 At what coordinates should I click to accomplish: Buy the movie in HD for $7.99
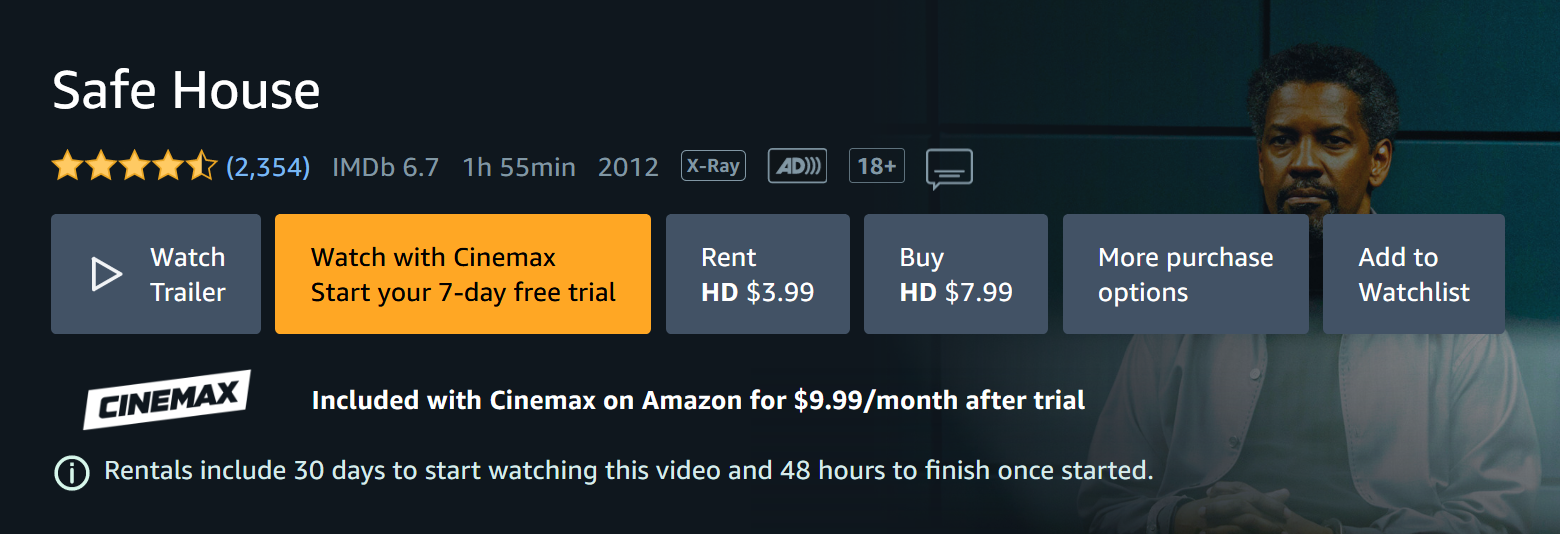[955, 274]
